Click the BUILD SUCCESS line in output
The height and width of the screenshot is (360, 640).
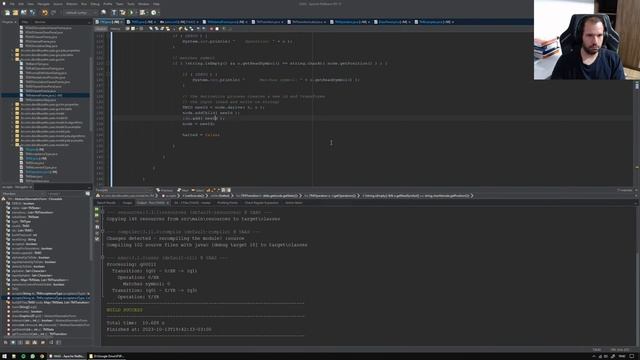coord(124,310)
